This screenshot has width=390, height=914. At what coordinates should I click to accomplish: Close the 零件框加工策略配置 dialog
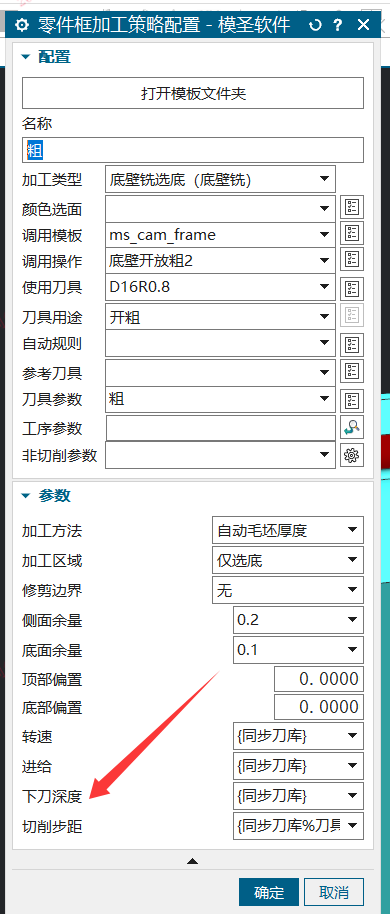(363, 24)
